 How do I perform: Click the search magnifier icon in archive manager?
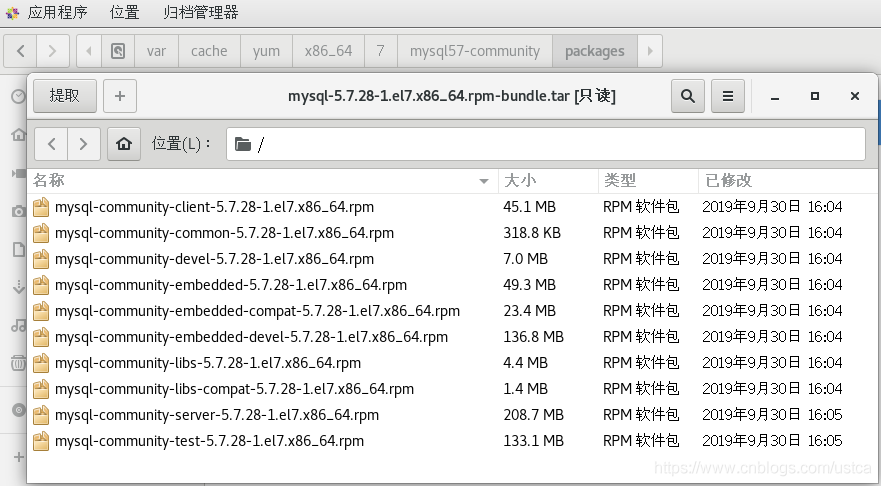[x=687, y=96]
